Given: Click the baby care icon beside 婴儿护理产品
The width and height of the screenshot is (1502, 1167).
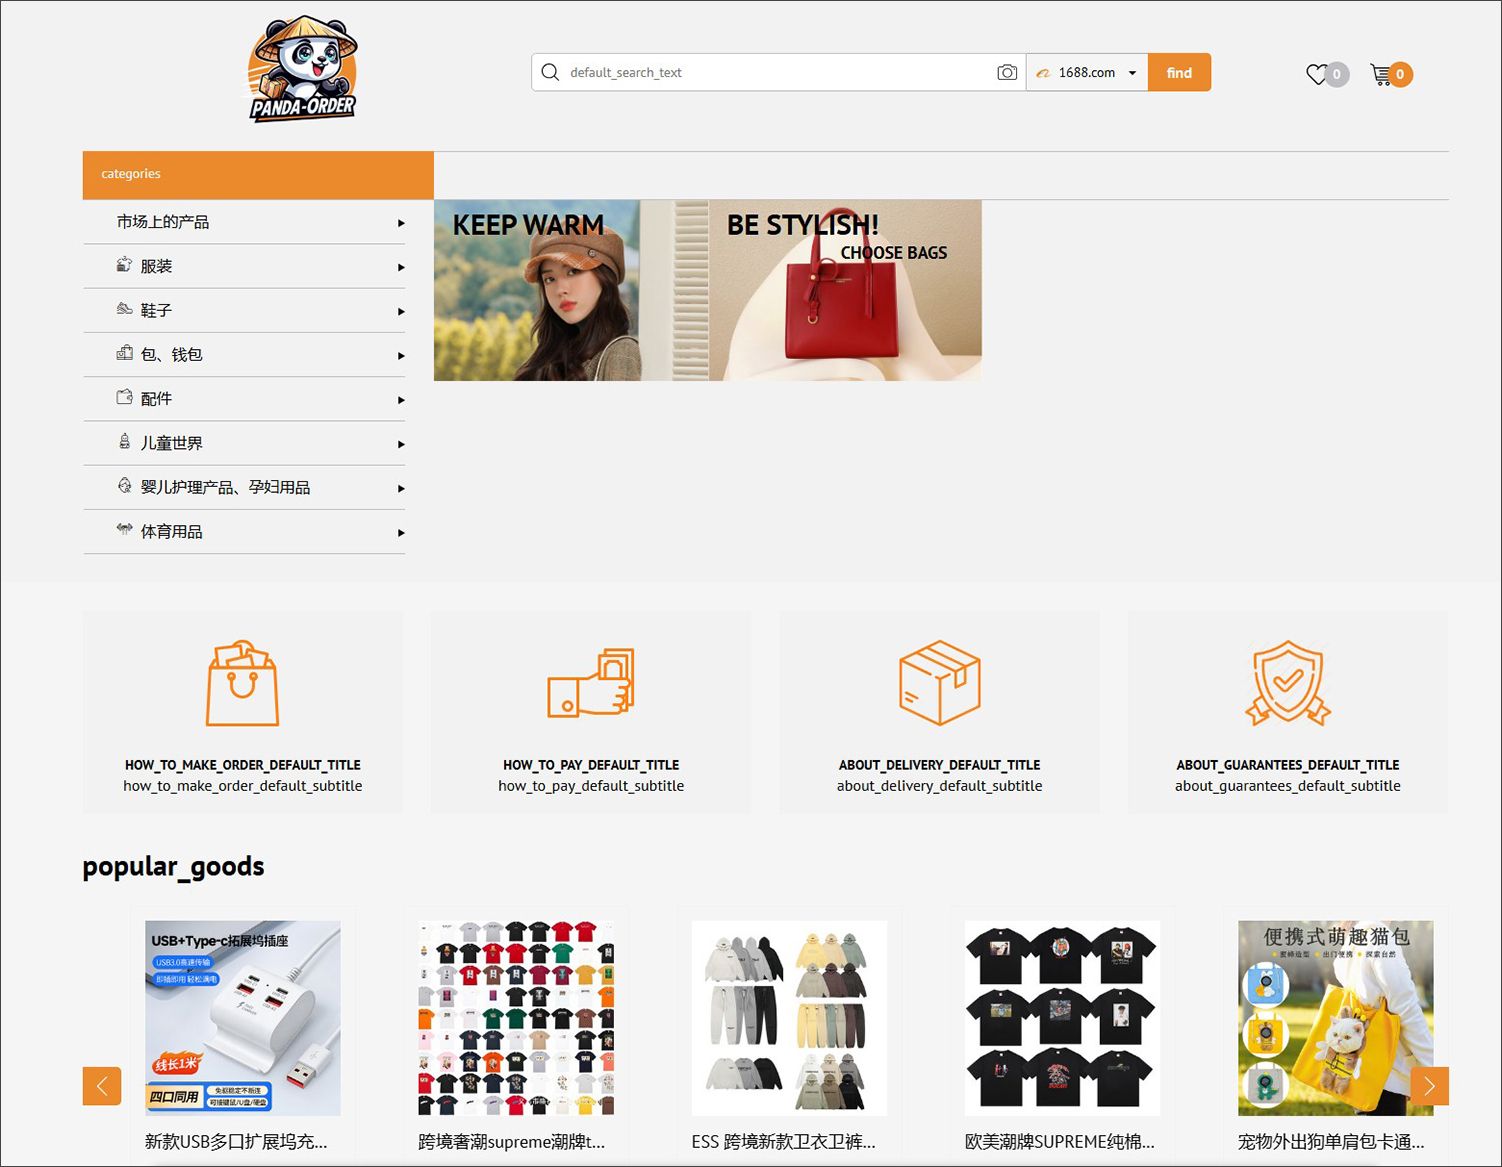Looking at the screenshot, I should 124,486.
